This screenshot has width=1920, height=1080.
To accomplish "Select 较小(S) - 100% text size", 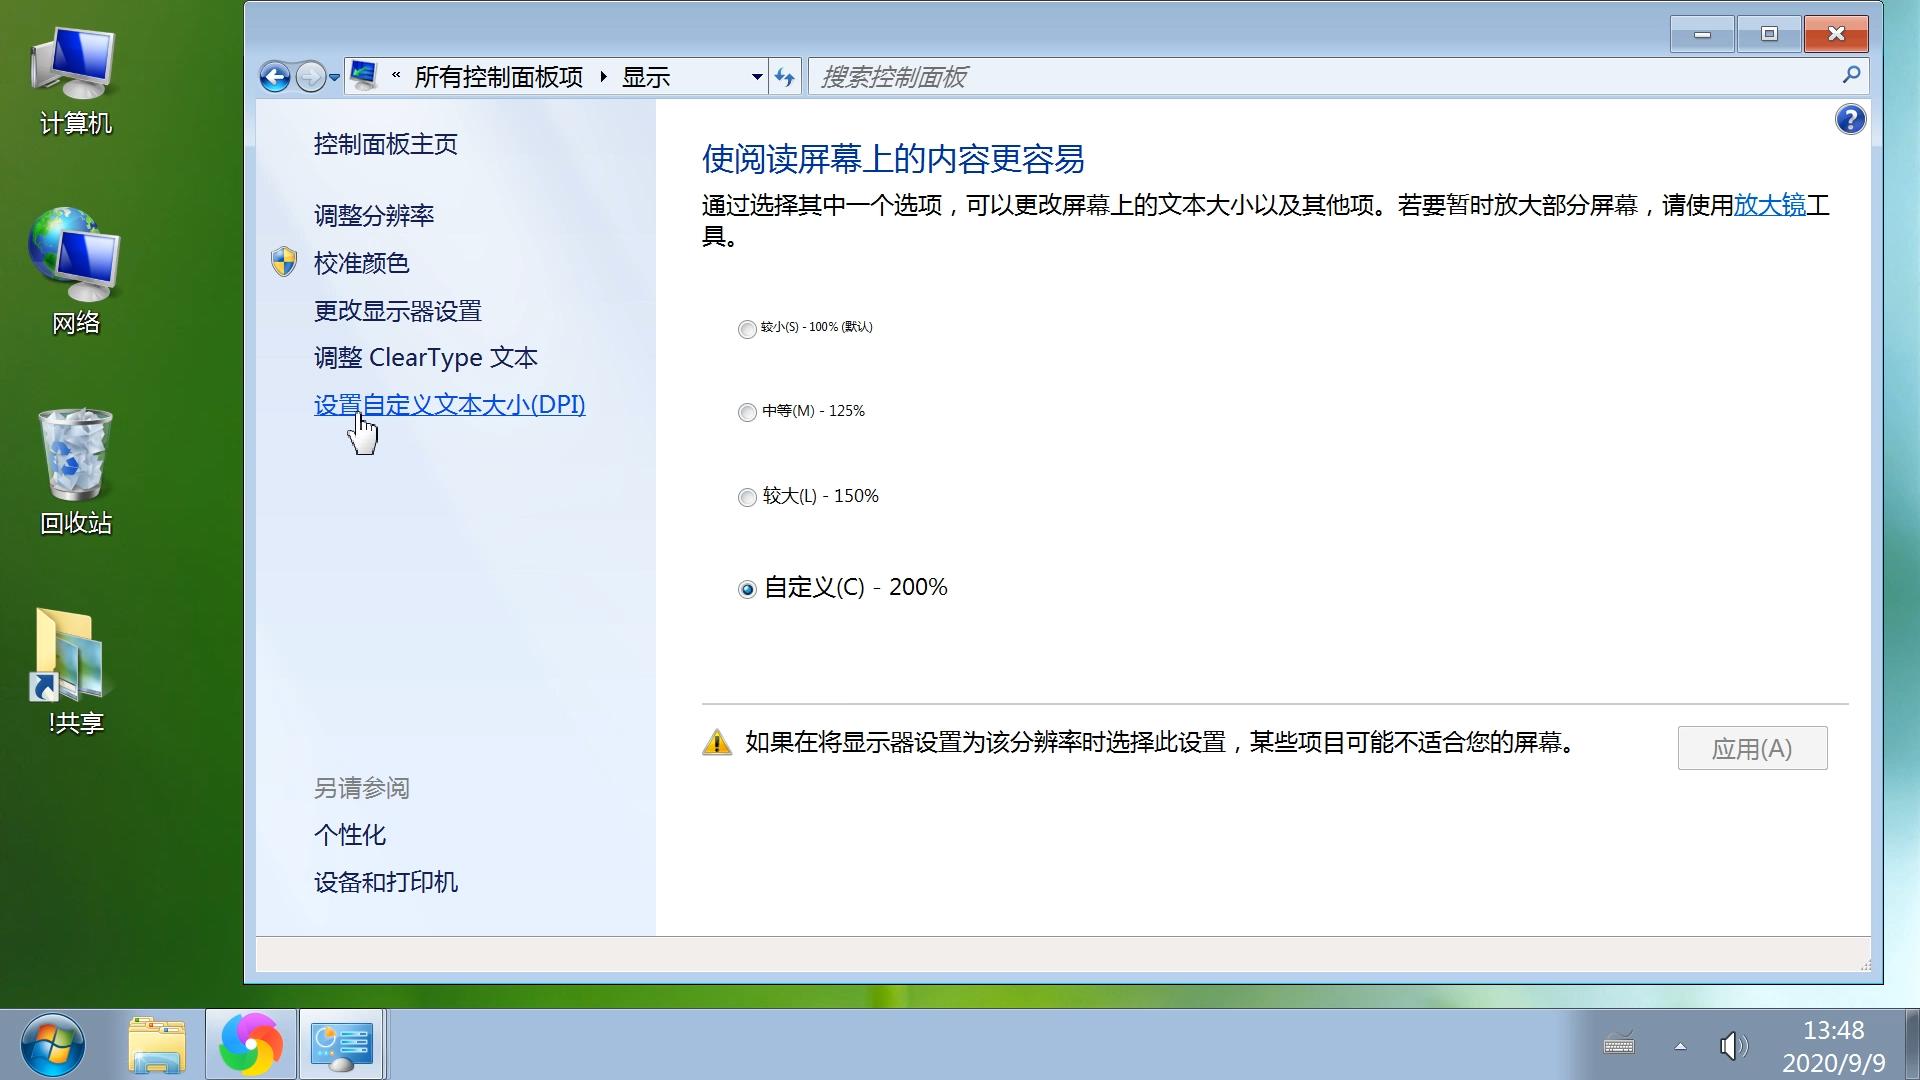I will [746, 329].
